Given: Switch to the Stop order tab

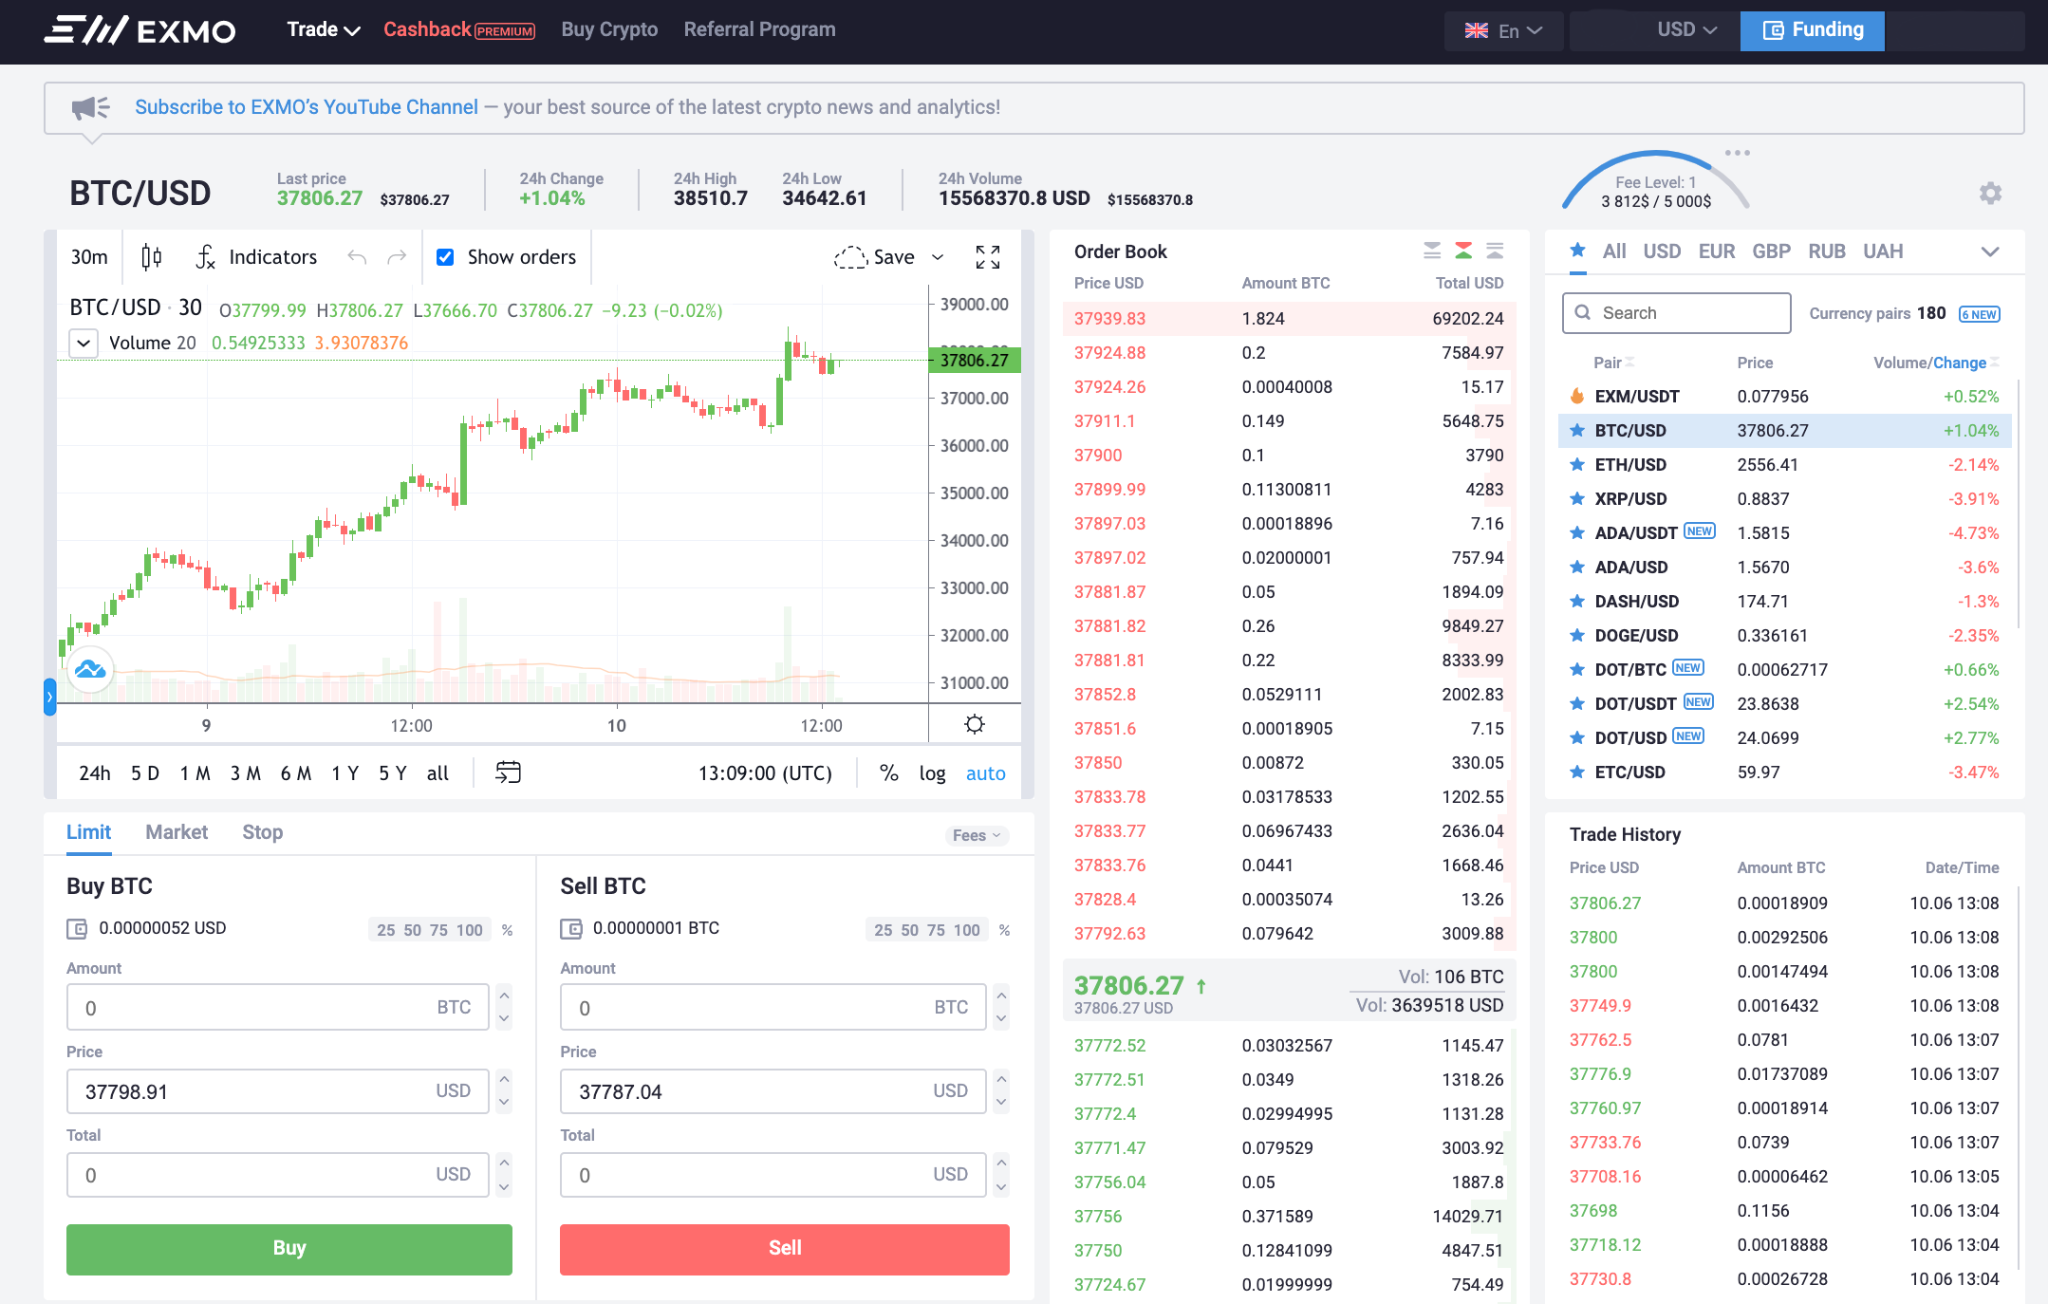Looking at the screenshot, I should pos(262,832).
